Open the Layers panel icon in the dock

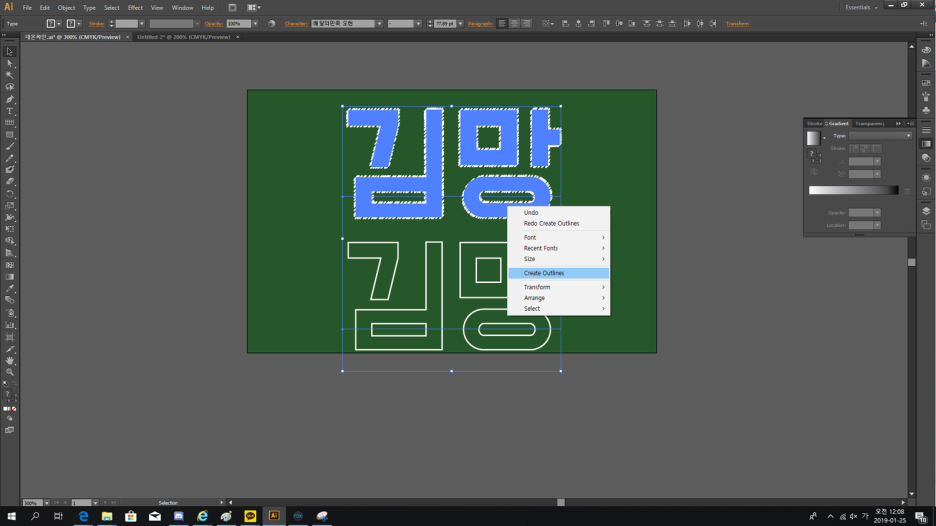pos(926,211)
